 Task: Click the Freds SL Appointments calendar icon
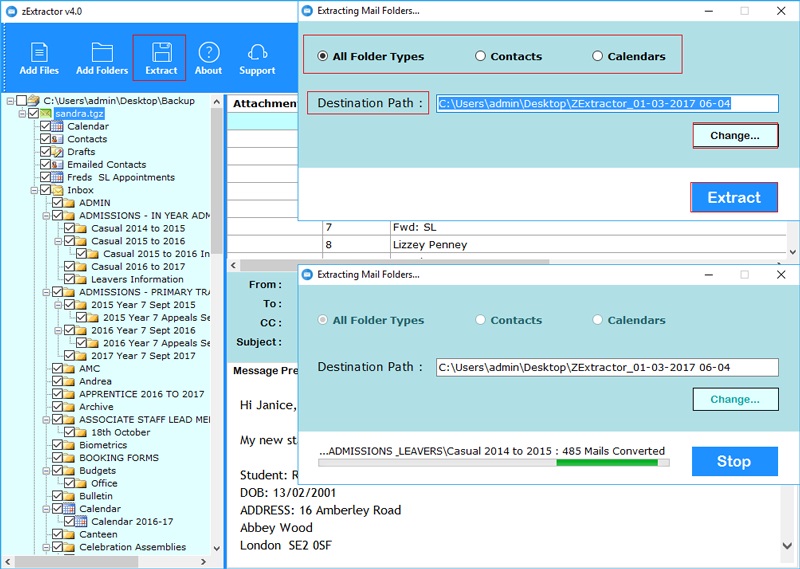(x=58, y=177)
